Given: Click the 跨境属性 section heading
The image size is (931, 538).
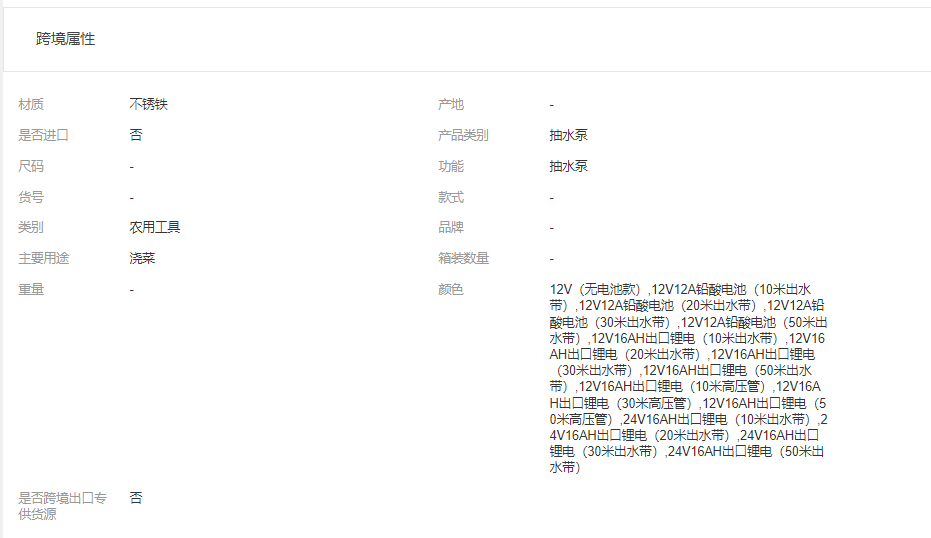Looking at the screenshot, I should (66, 39).
